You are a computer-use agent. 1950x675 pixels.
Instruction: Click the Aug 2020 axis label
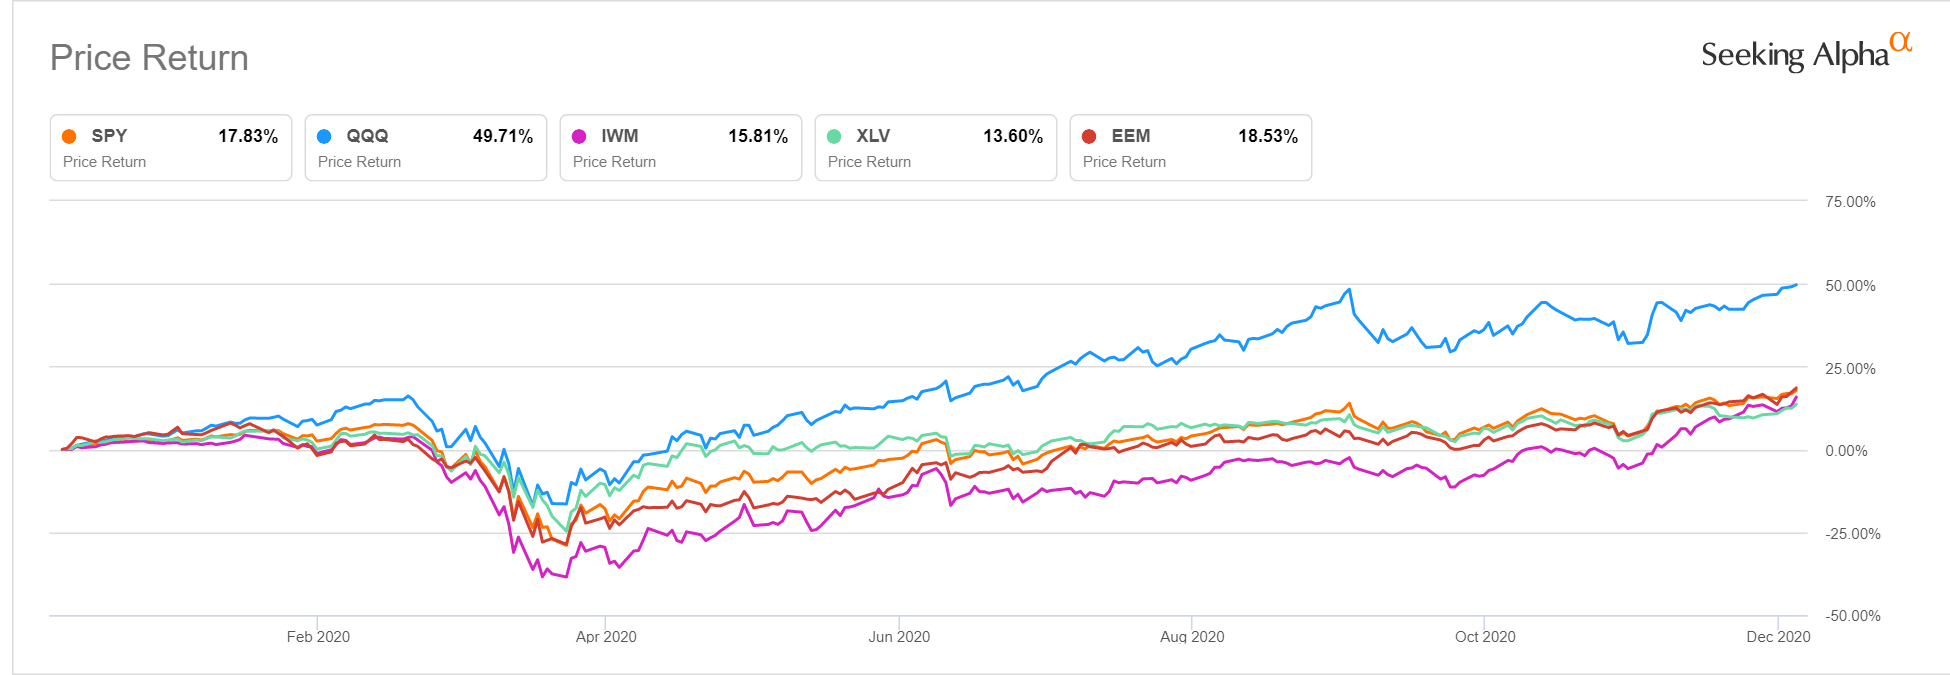(1192, 637)
